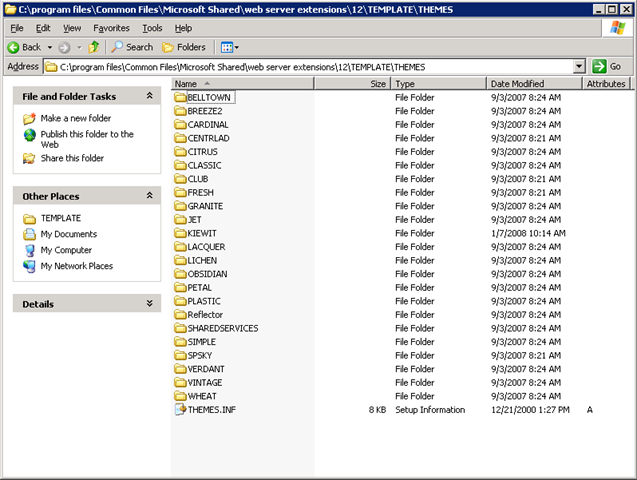Select the FRESH folder icon
Viewport: 637px width, 480px height.
180,192
